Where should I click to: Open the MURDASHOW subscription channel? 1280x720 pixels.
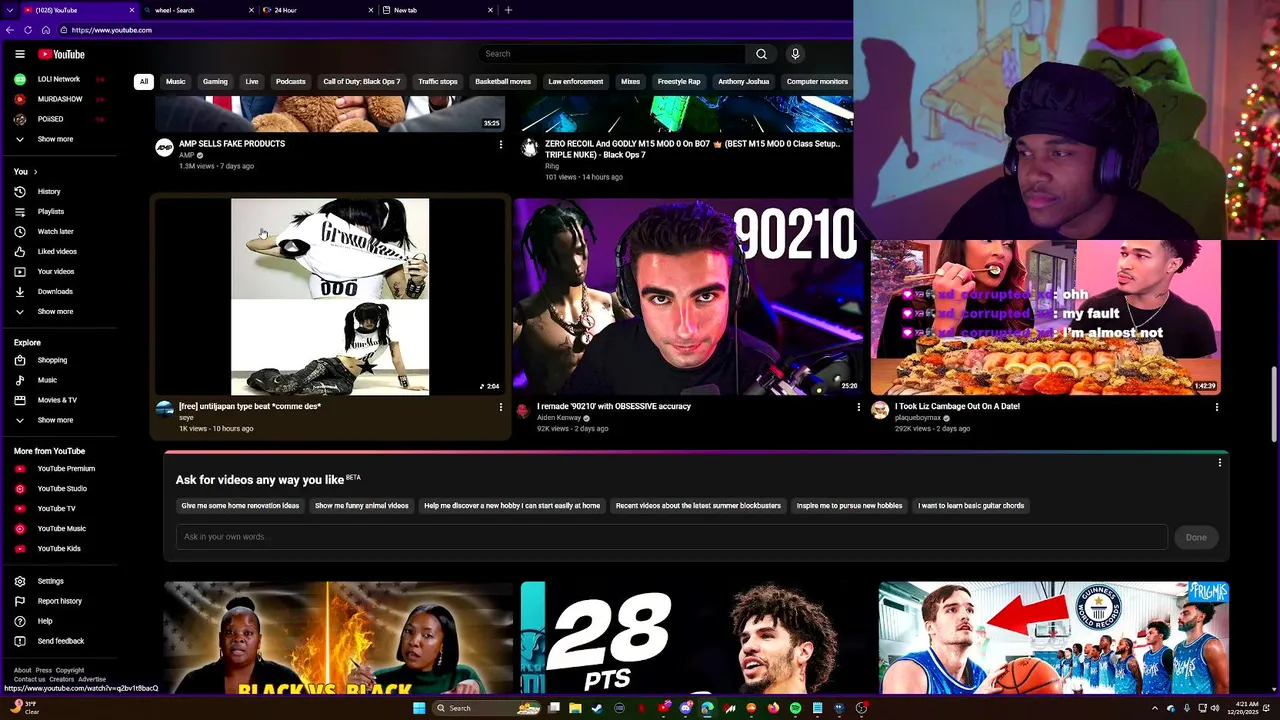tap(60, 99)
